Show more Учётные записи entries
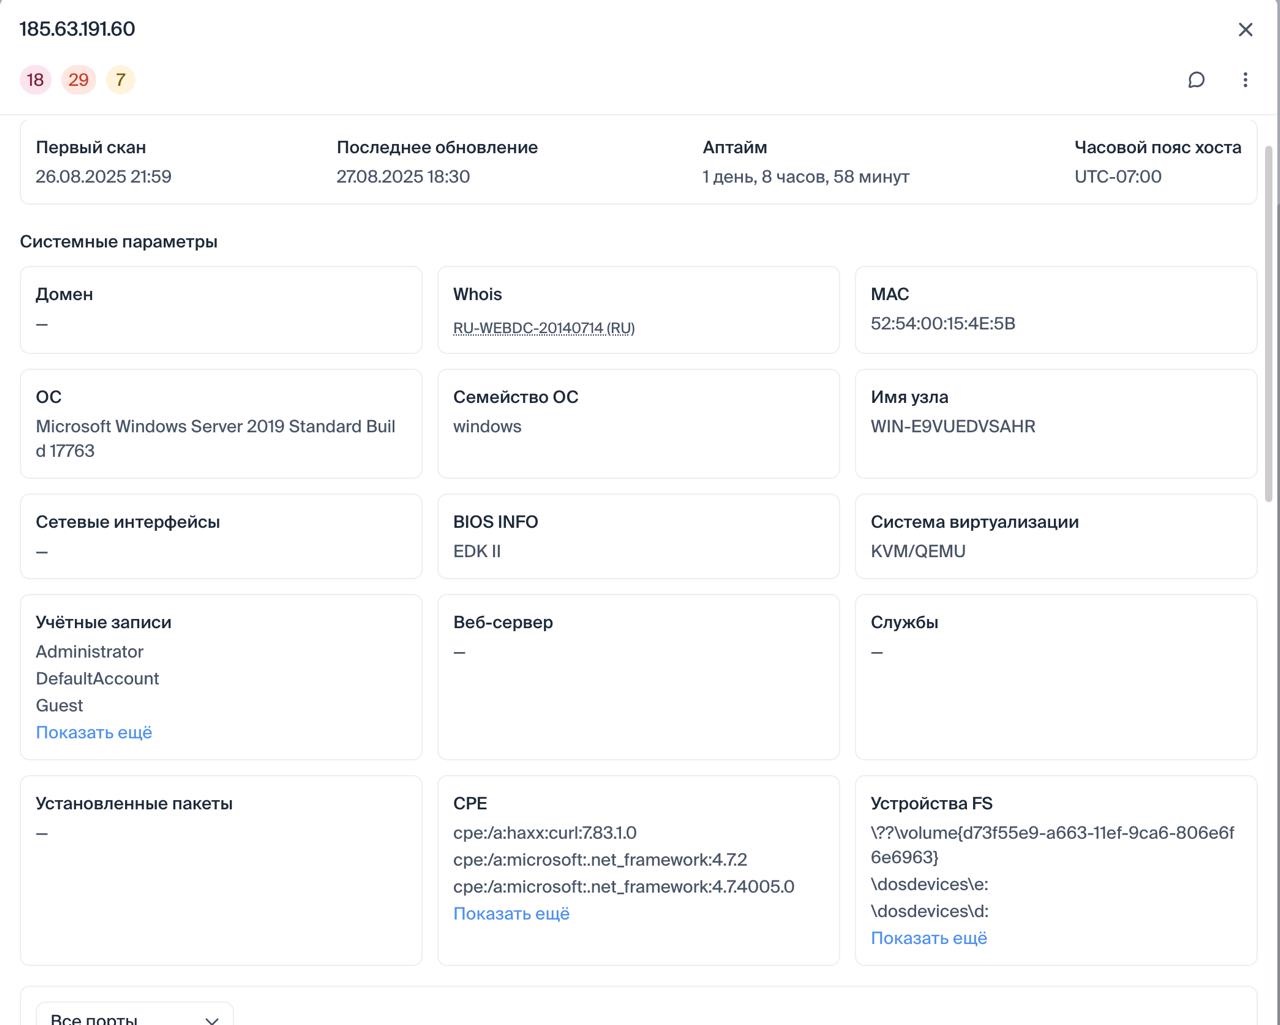This screenshot has width=1280, height=1025. (94, 732)
